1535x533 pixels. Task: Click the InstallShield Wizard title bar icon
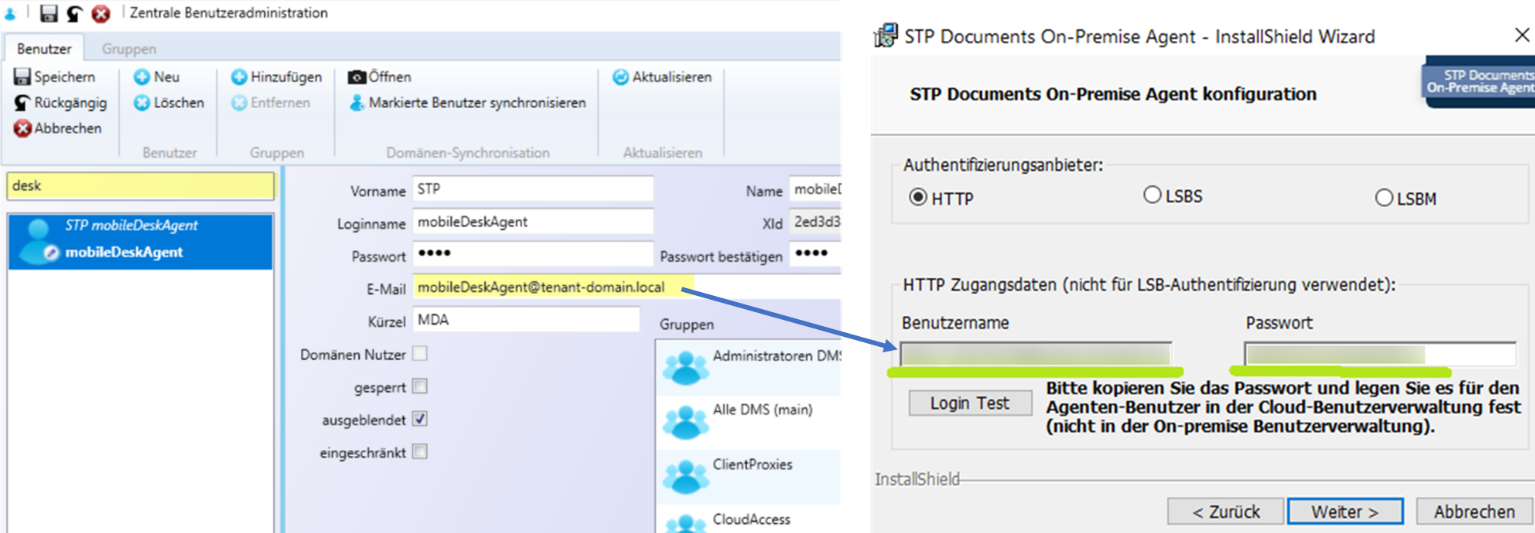[886, 36]
